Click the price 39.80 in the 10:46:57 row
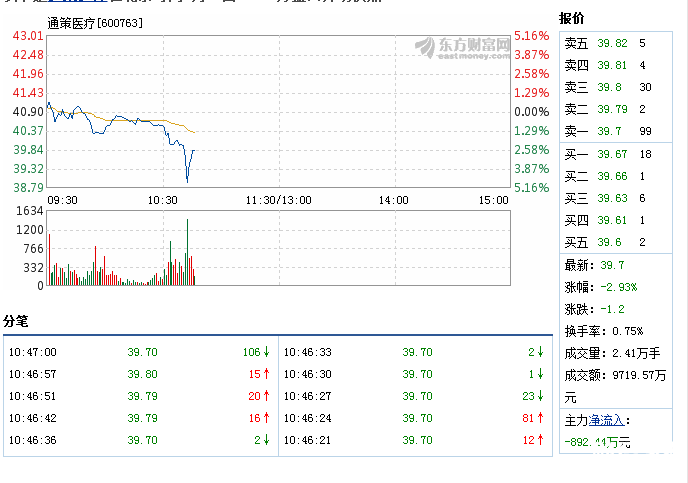 pos(142,374)
